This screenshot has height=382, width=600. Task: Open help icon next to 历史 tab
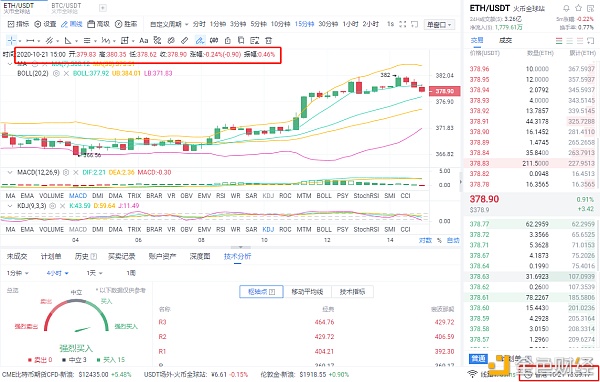(x=93, y=256)
